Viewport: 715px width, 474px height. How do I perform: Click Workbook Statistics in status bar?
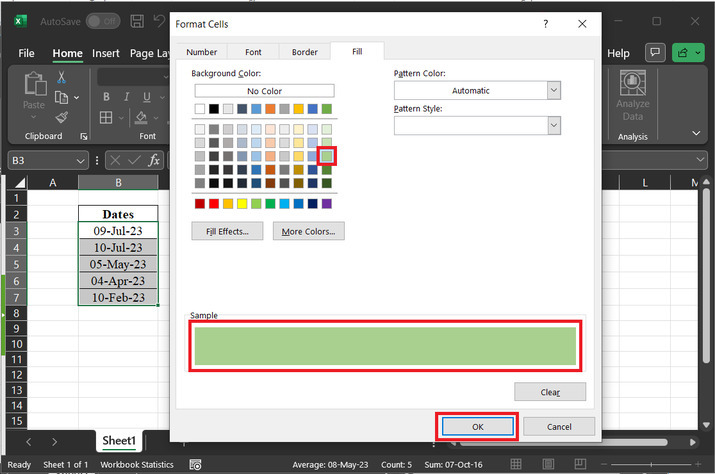tap(137, 464)
